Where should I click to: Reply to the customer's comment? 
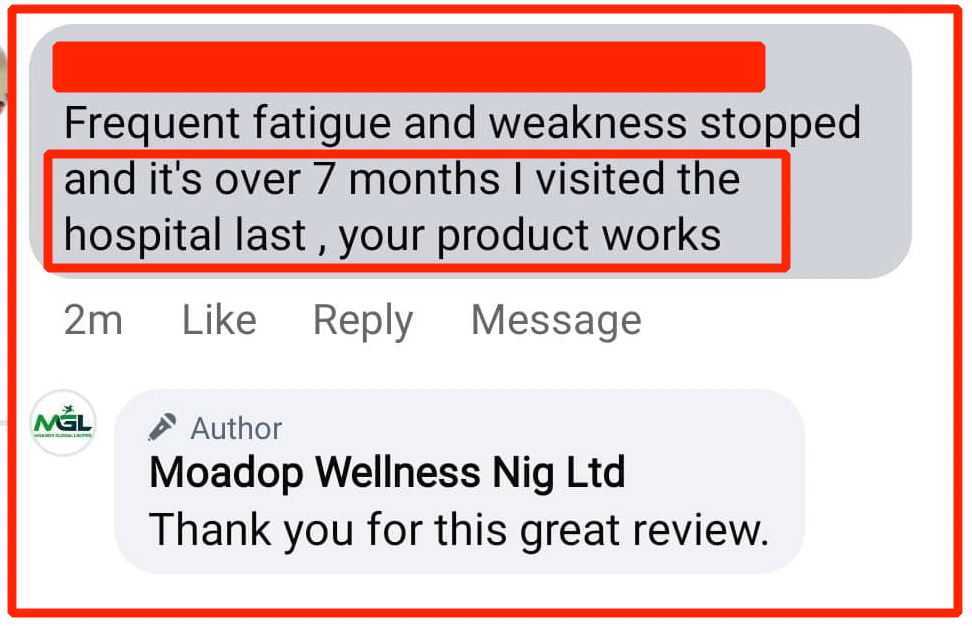coord(363,322)
